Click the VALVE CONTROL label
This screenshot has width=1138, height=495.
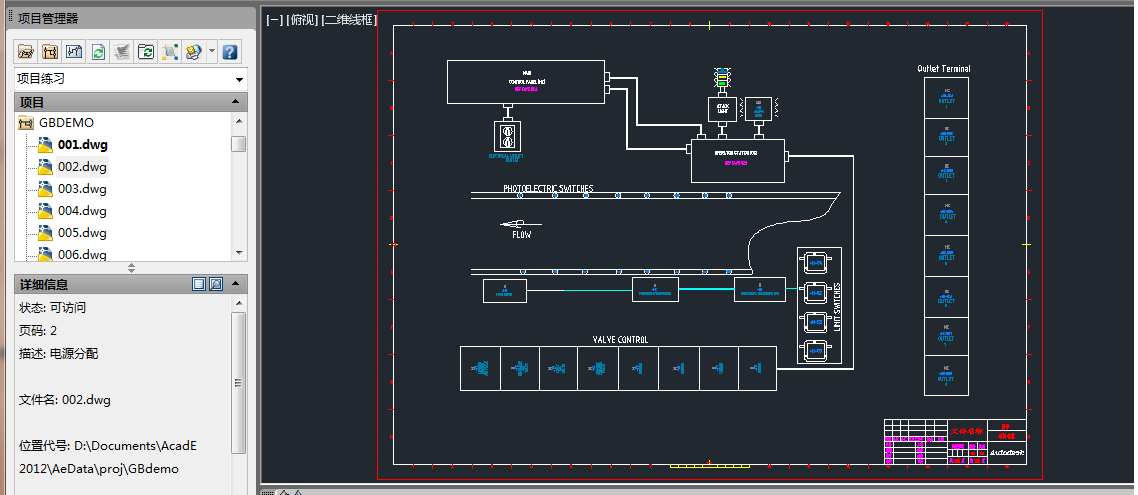(620, 340)
